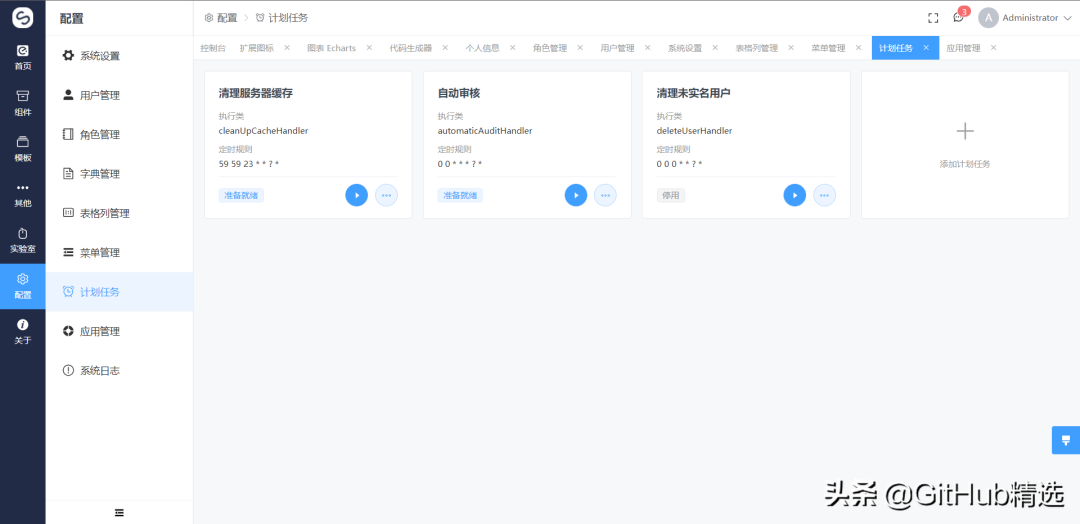This screenshot has width=1080, height=524.
Task: Open the 实验室 lab section
Action: (23, 240)
